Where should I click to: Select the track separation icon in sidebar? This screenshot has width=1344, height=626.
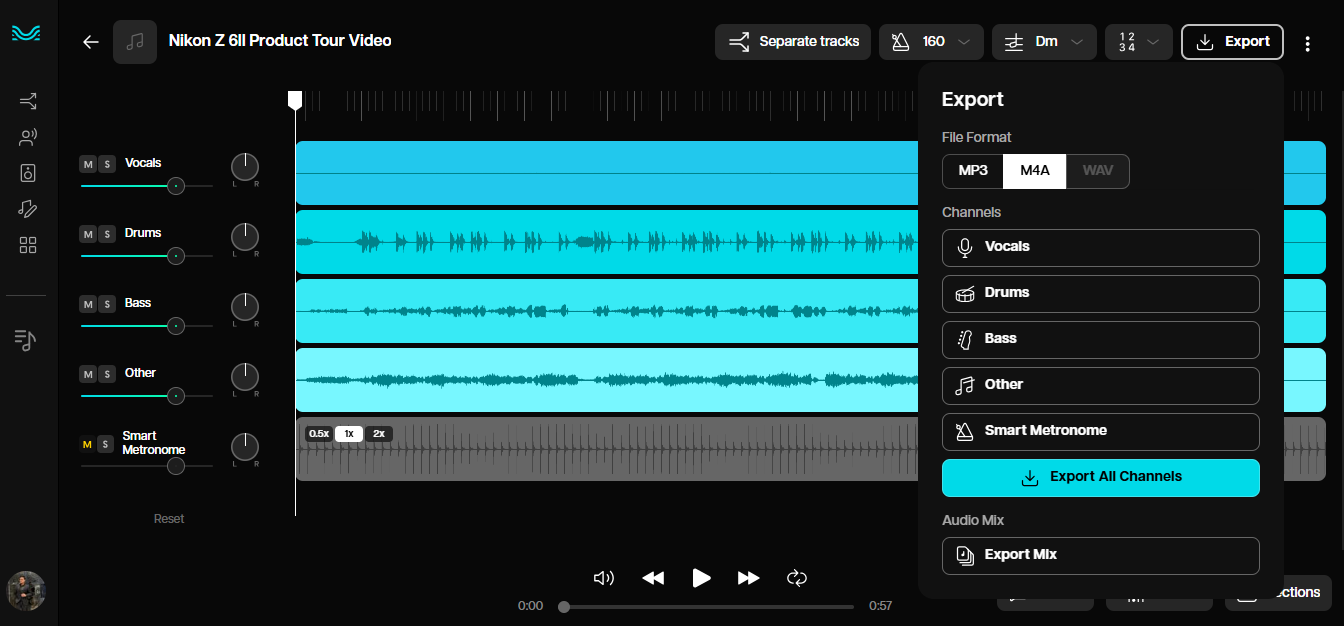27,101
